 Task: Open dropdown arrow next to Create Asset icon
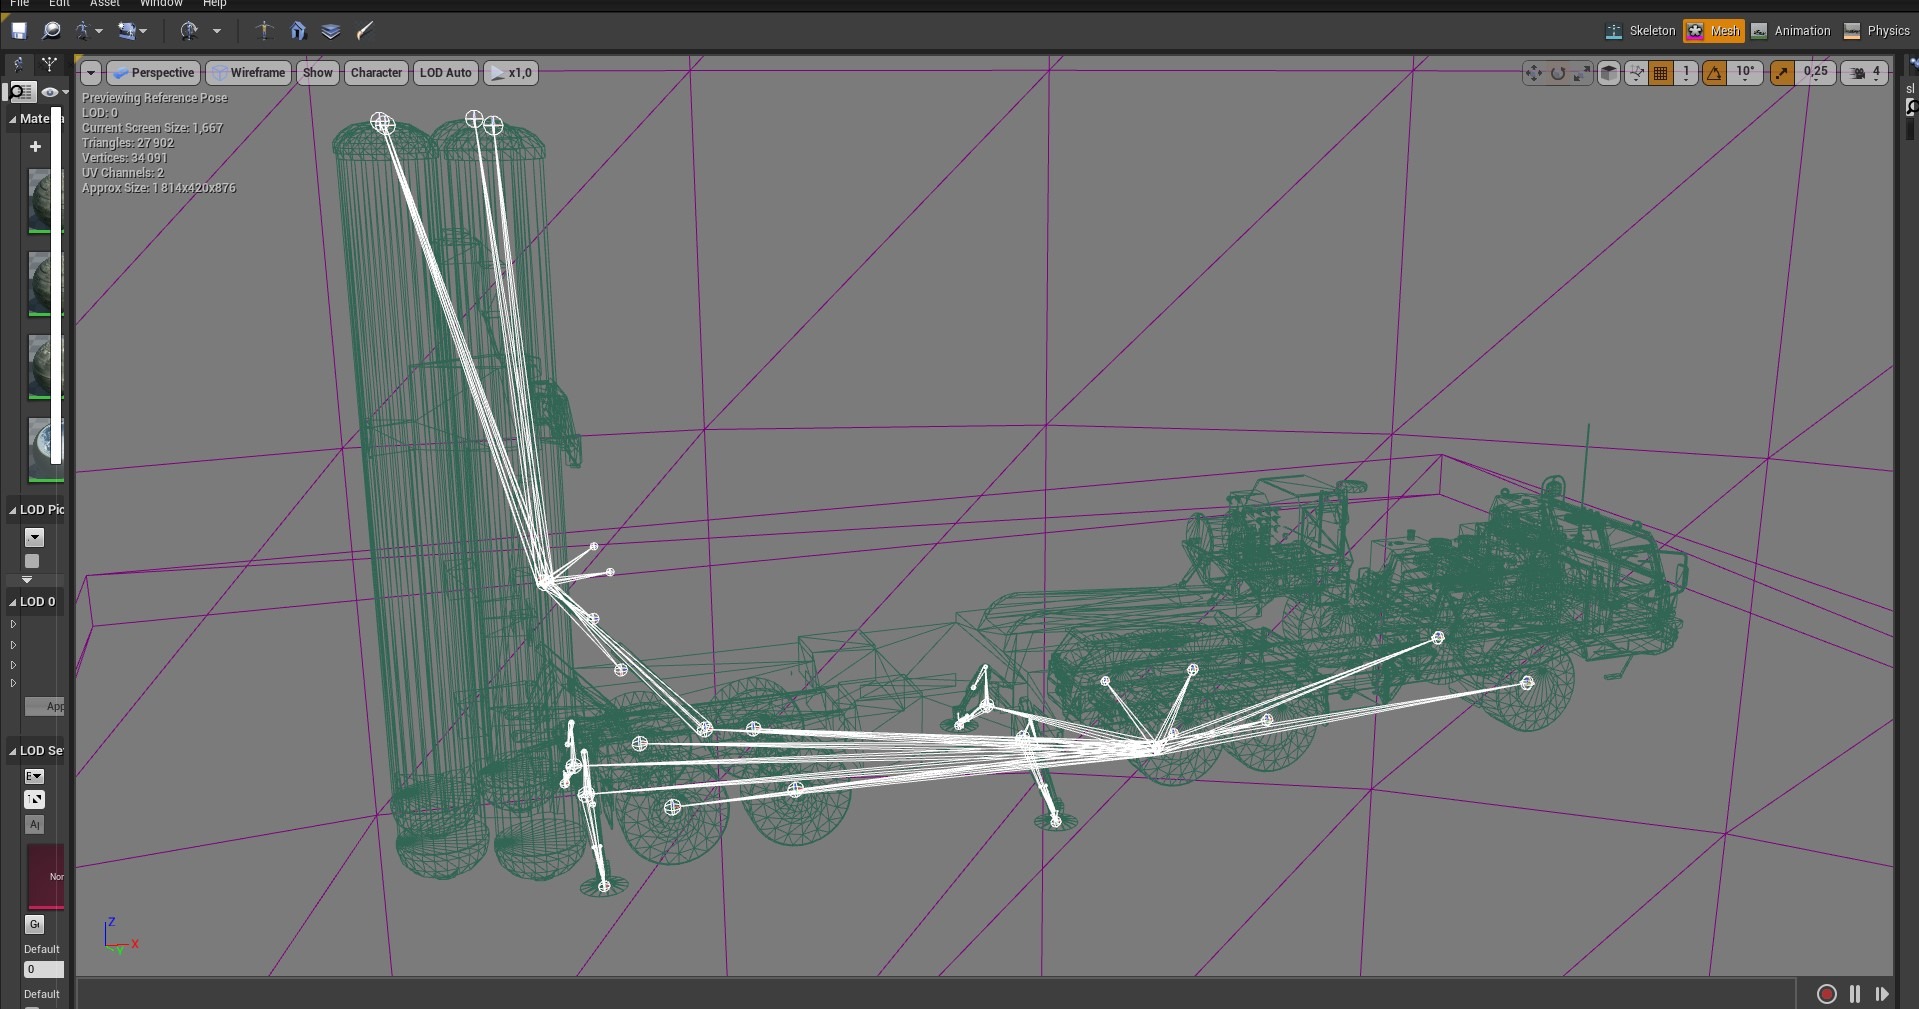pos(99,32)
